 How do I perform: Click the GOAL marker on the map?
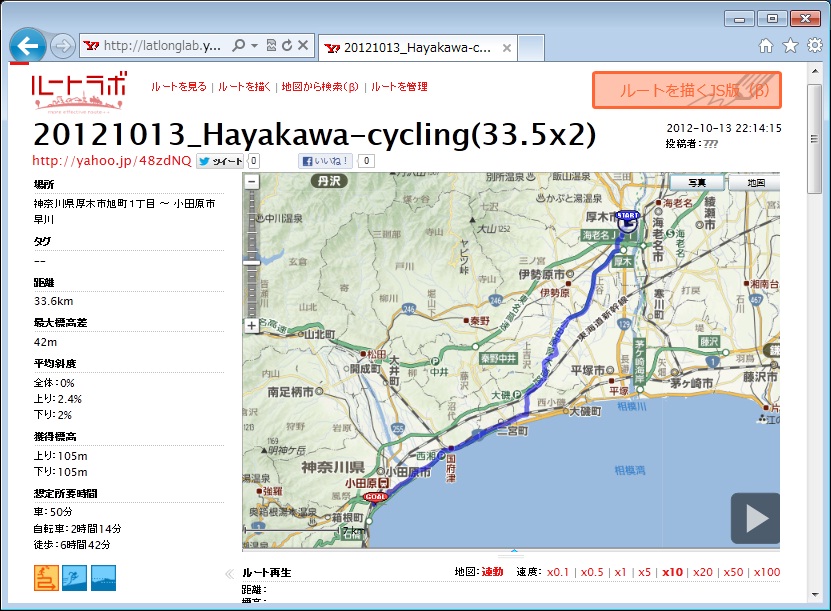click(x=376, y=497)
